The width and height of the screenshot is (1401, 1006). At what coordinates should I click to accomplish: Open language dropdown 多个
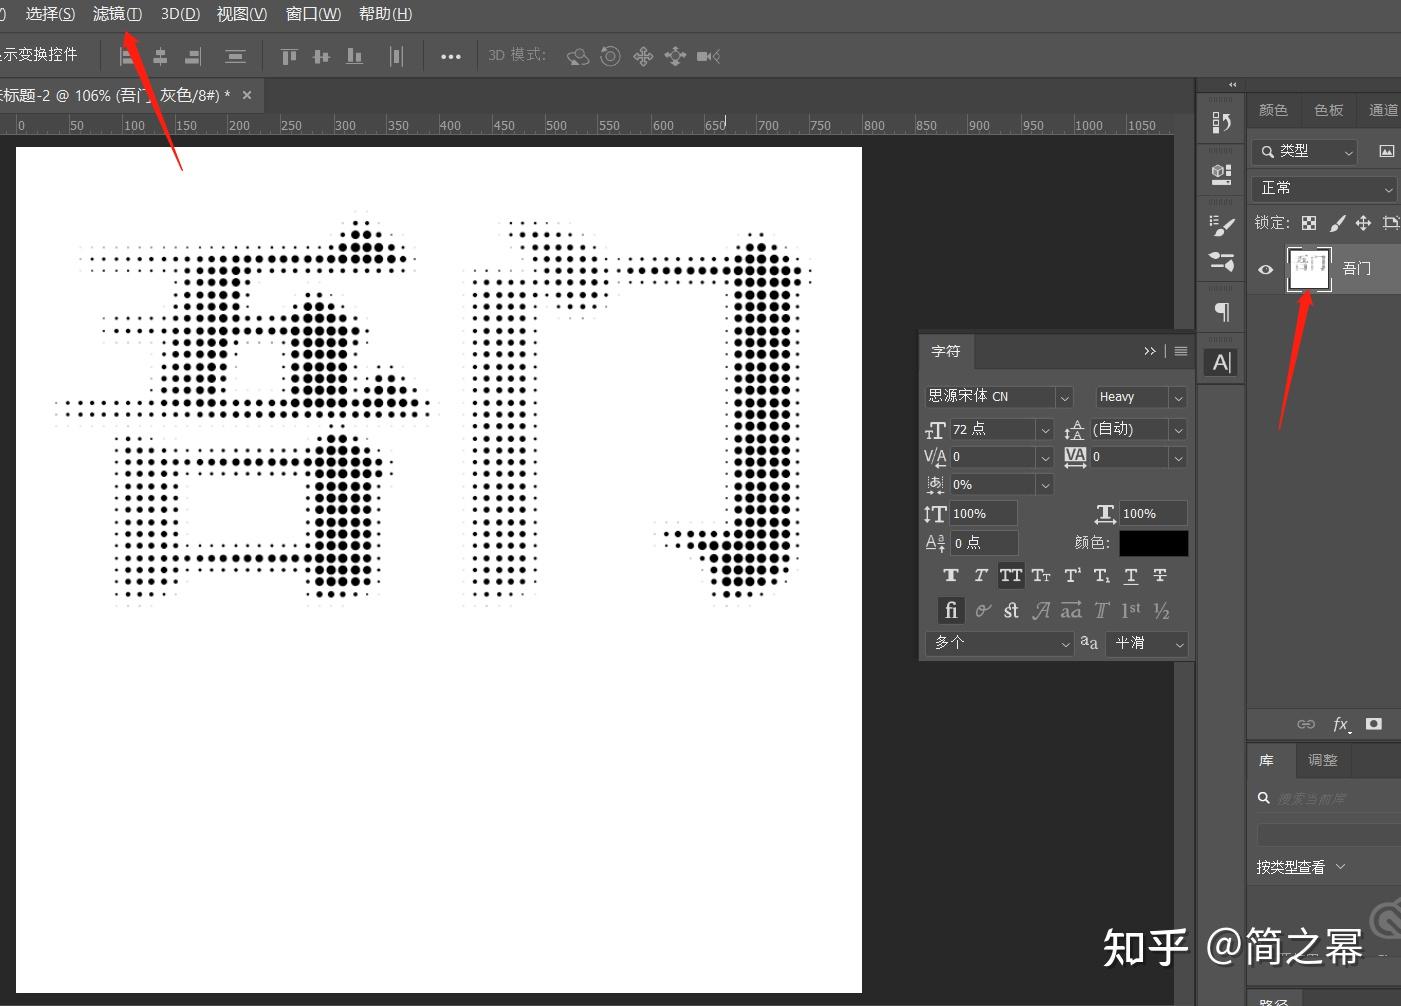point(999,643)
